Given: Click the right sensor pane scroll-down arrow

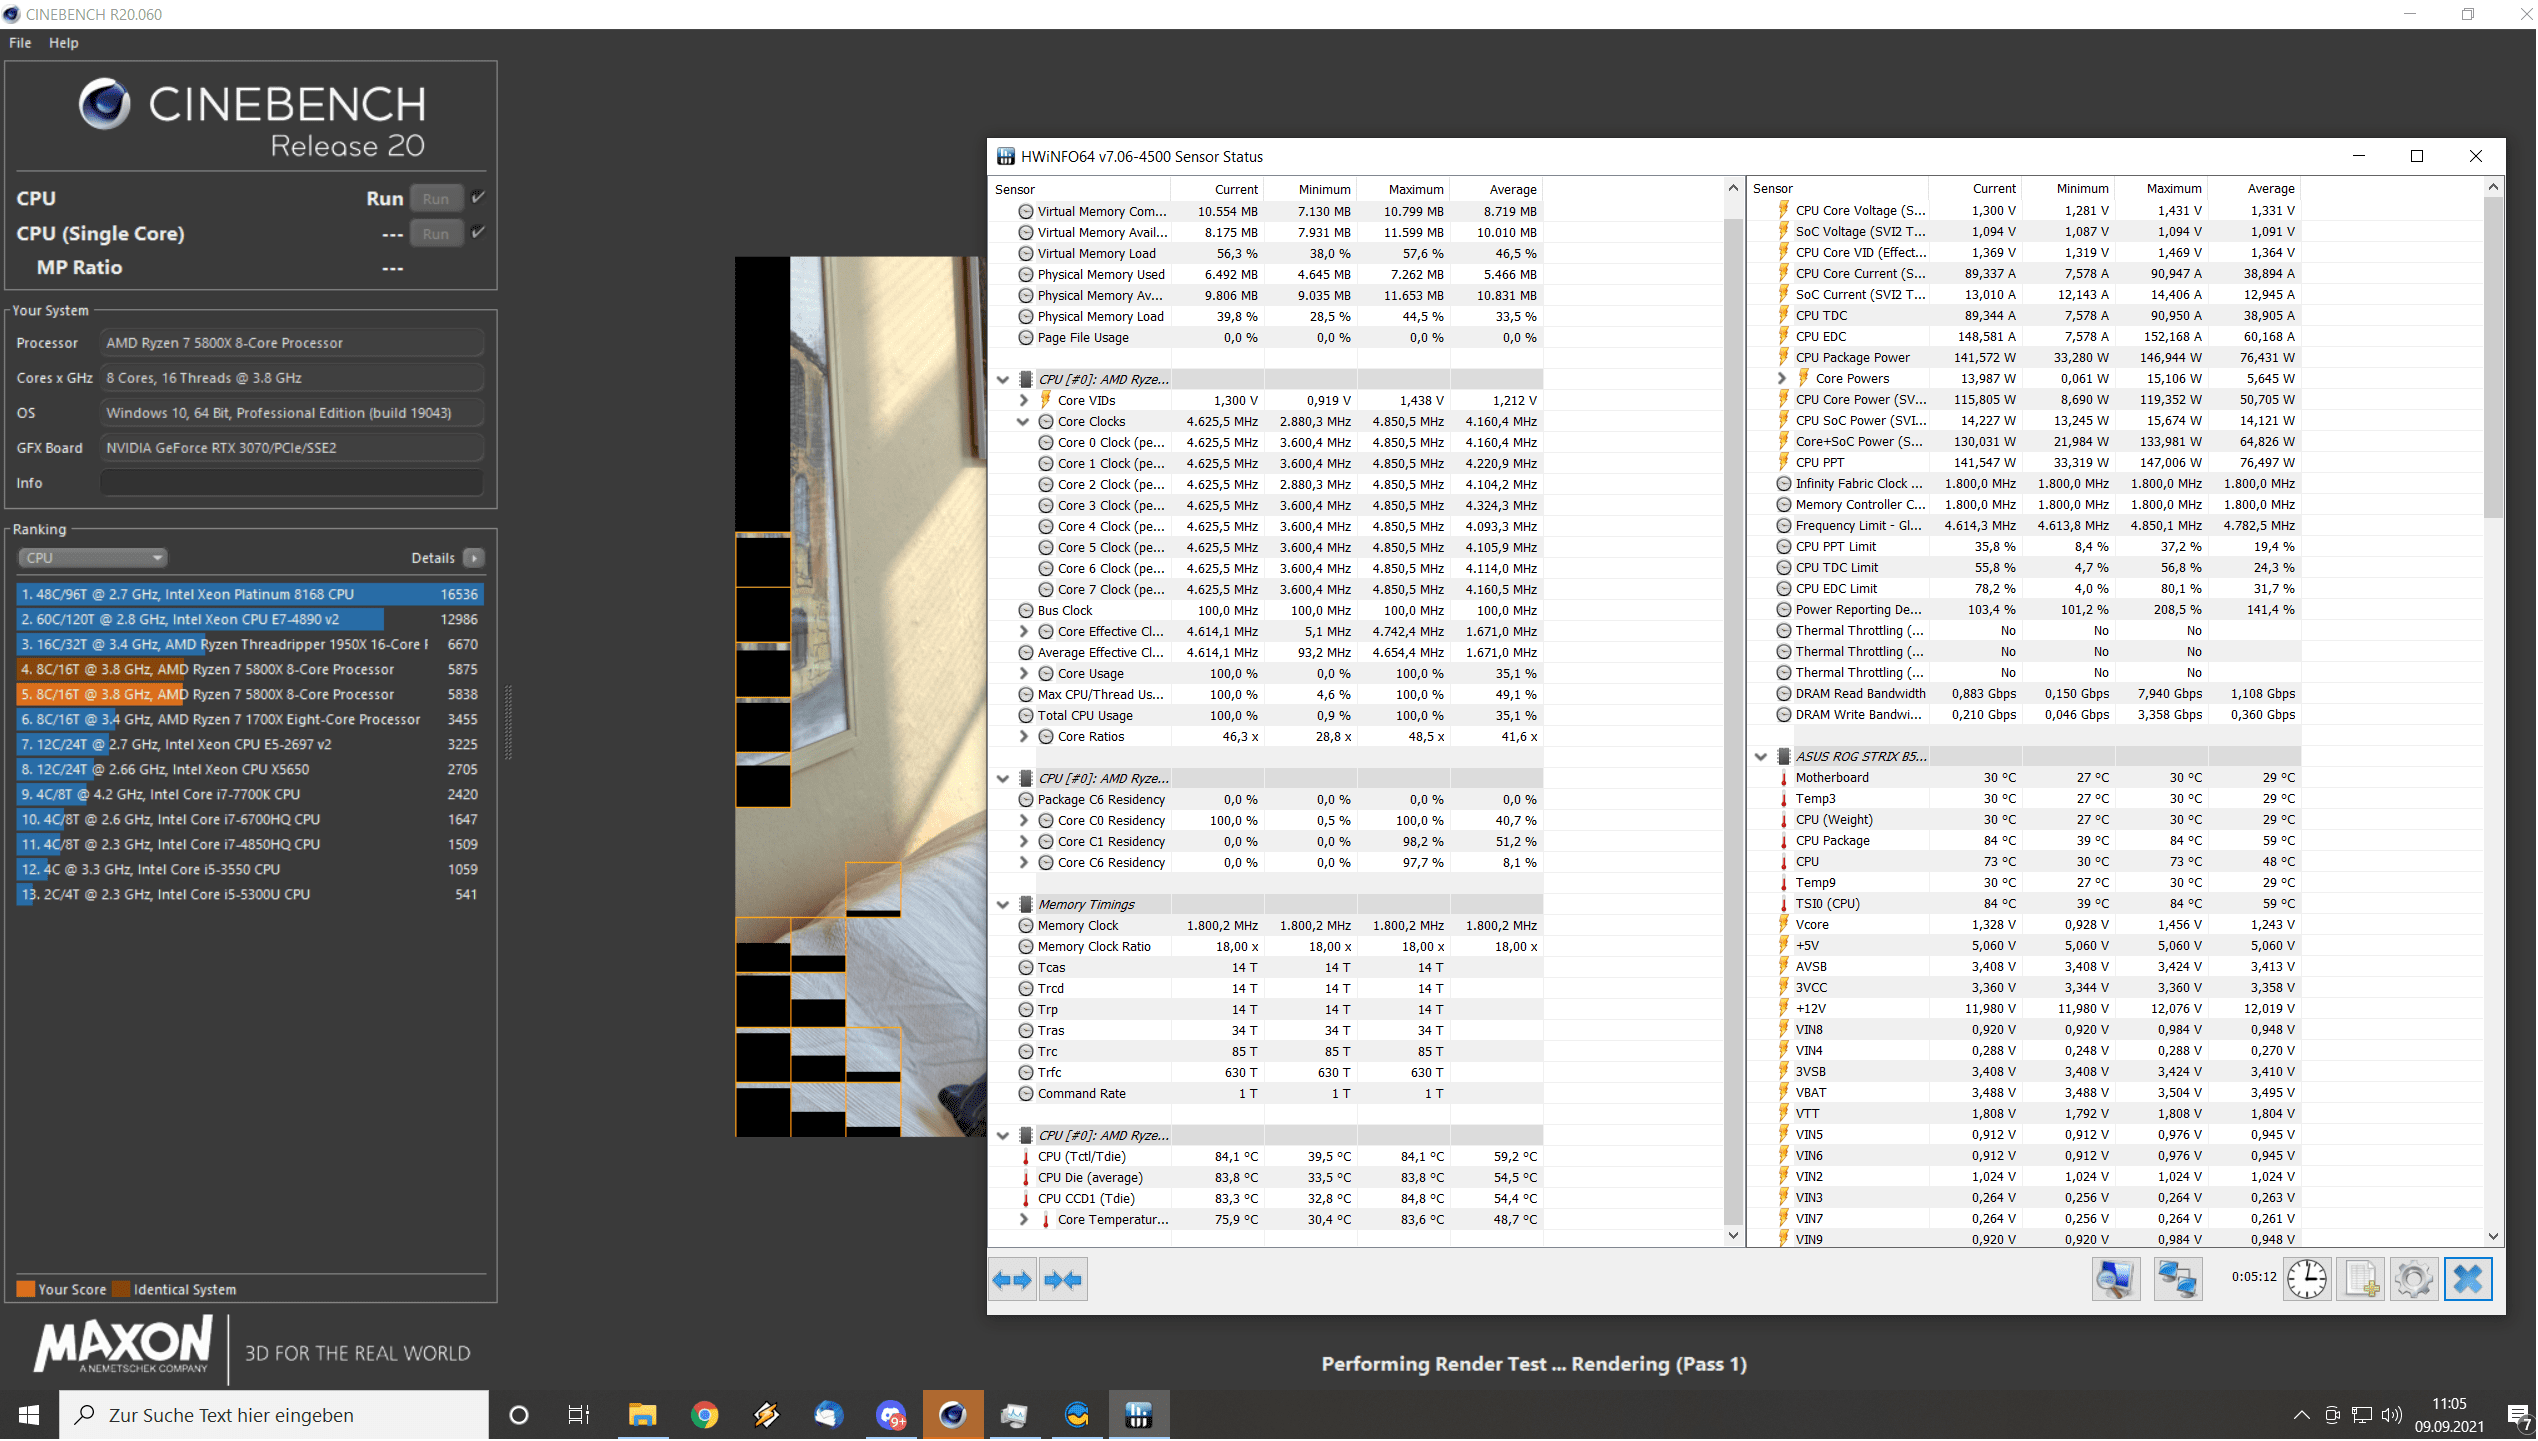Looking at the screenshot, I should point(2493,1237).
